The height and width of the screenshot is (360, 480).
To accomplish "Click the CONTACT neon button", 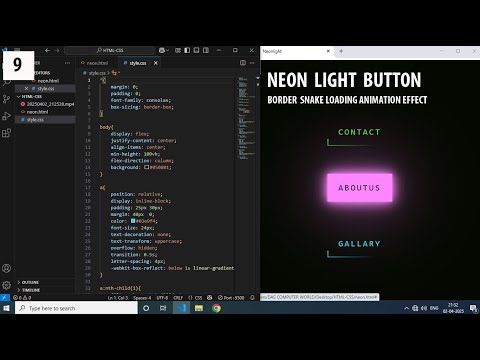I will point(359,132).
